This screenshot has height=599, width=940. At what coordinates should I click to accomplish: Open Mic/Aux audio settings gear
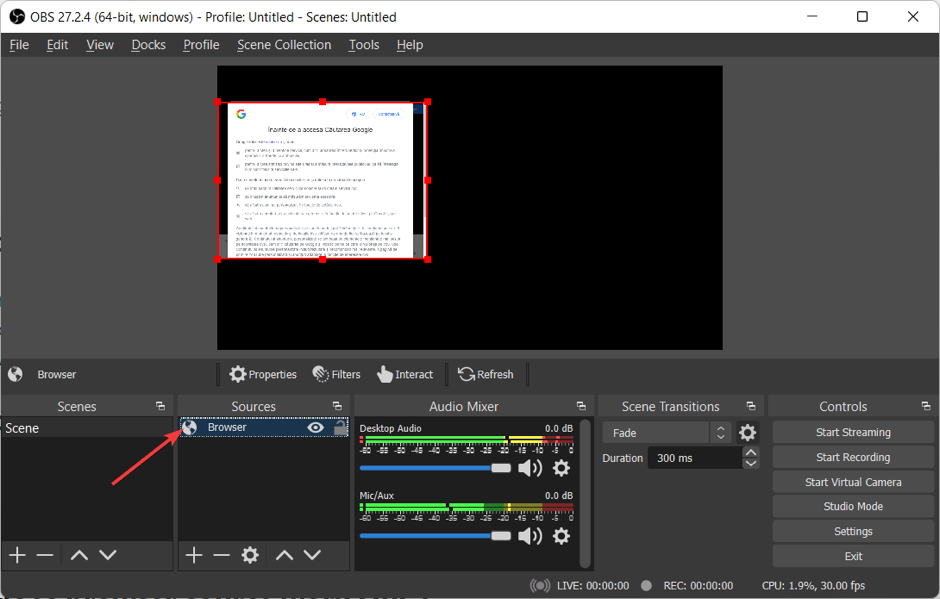[561, 536]
